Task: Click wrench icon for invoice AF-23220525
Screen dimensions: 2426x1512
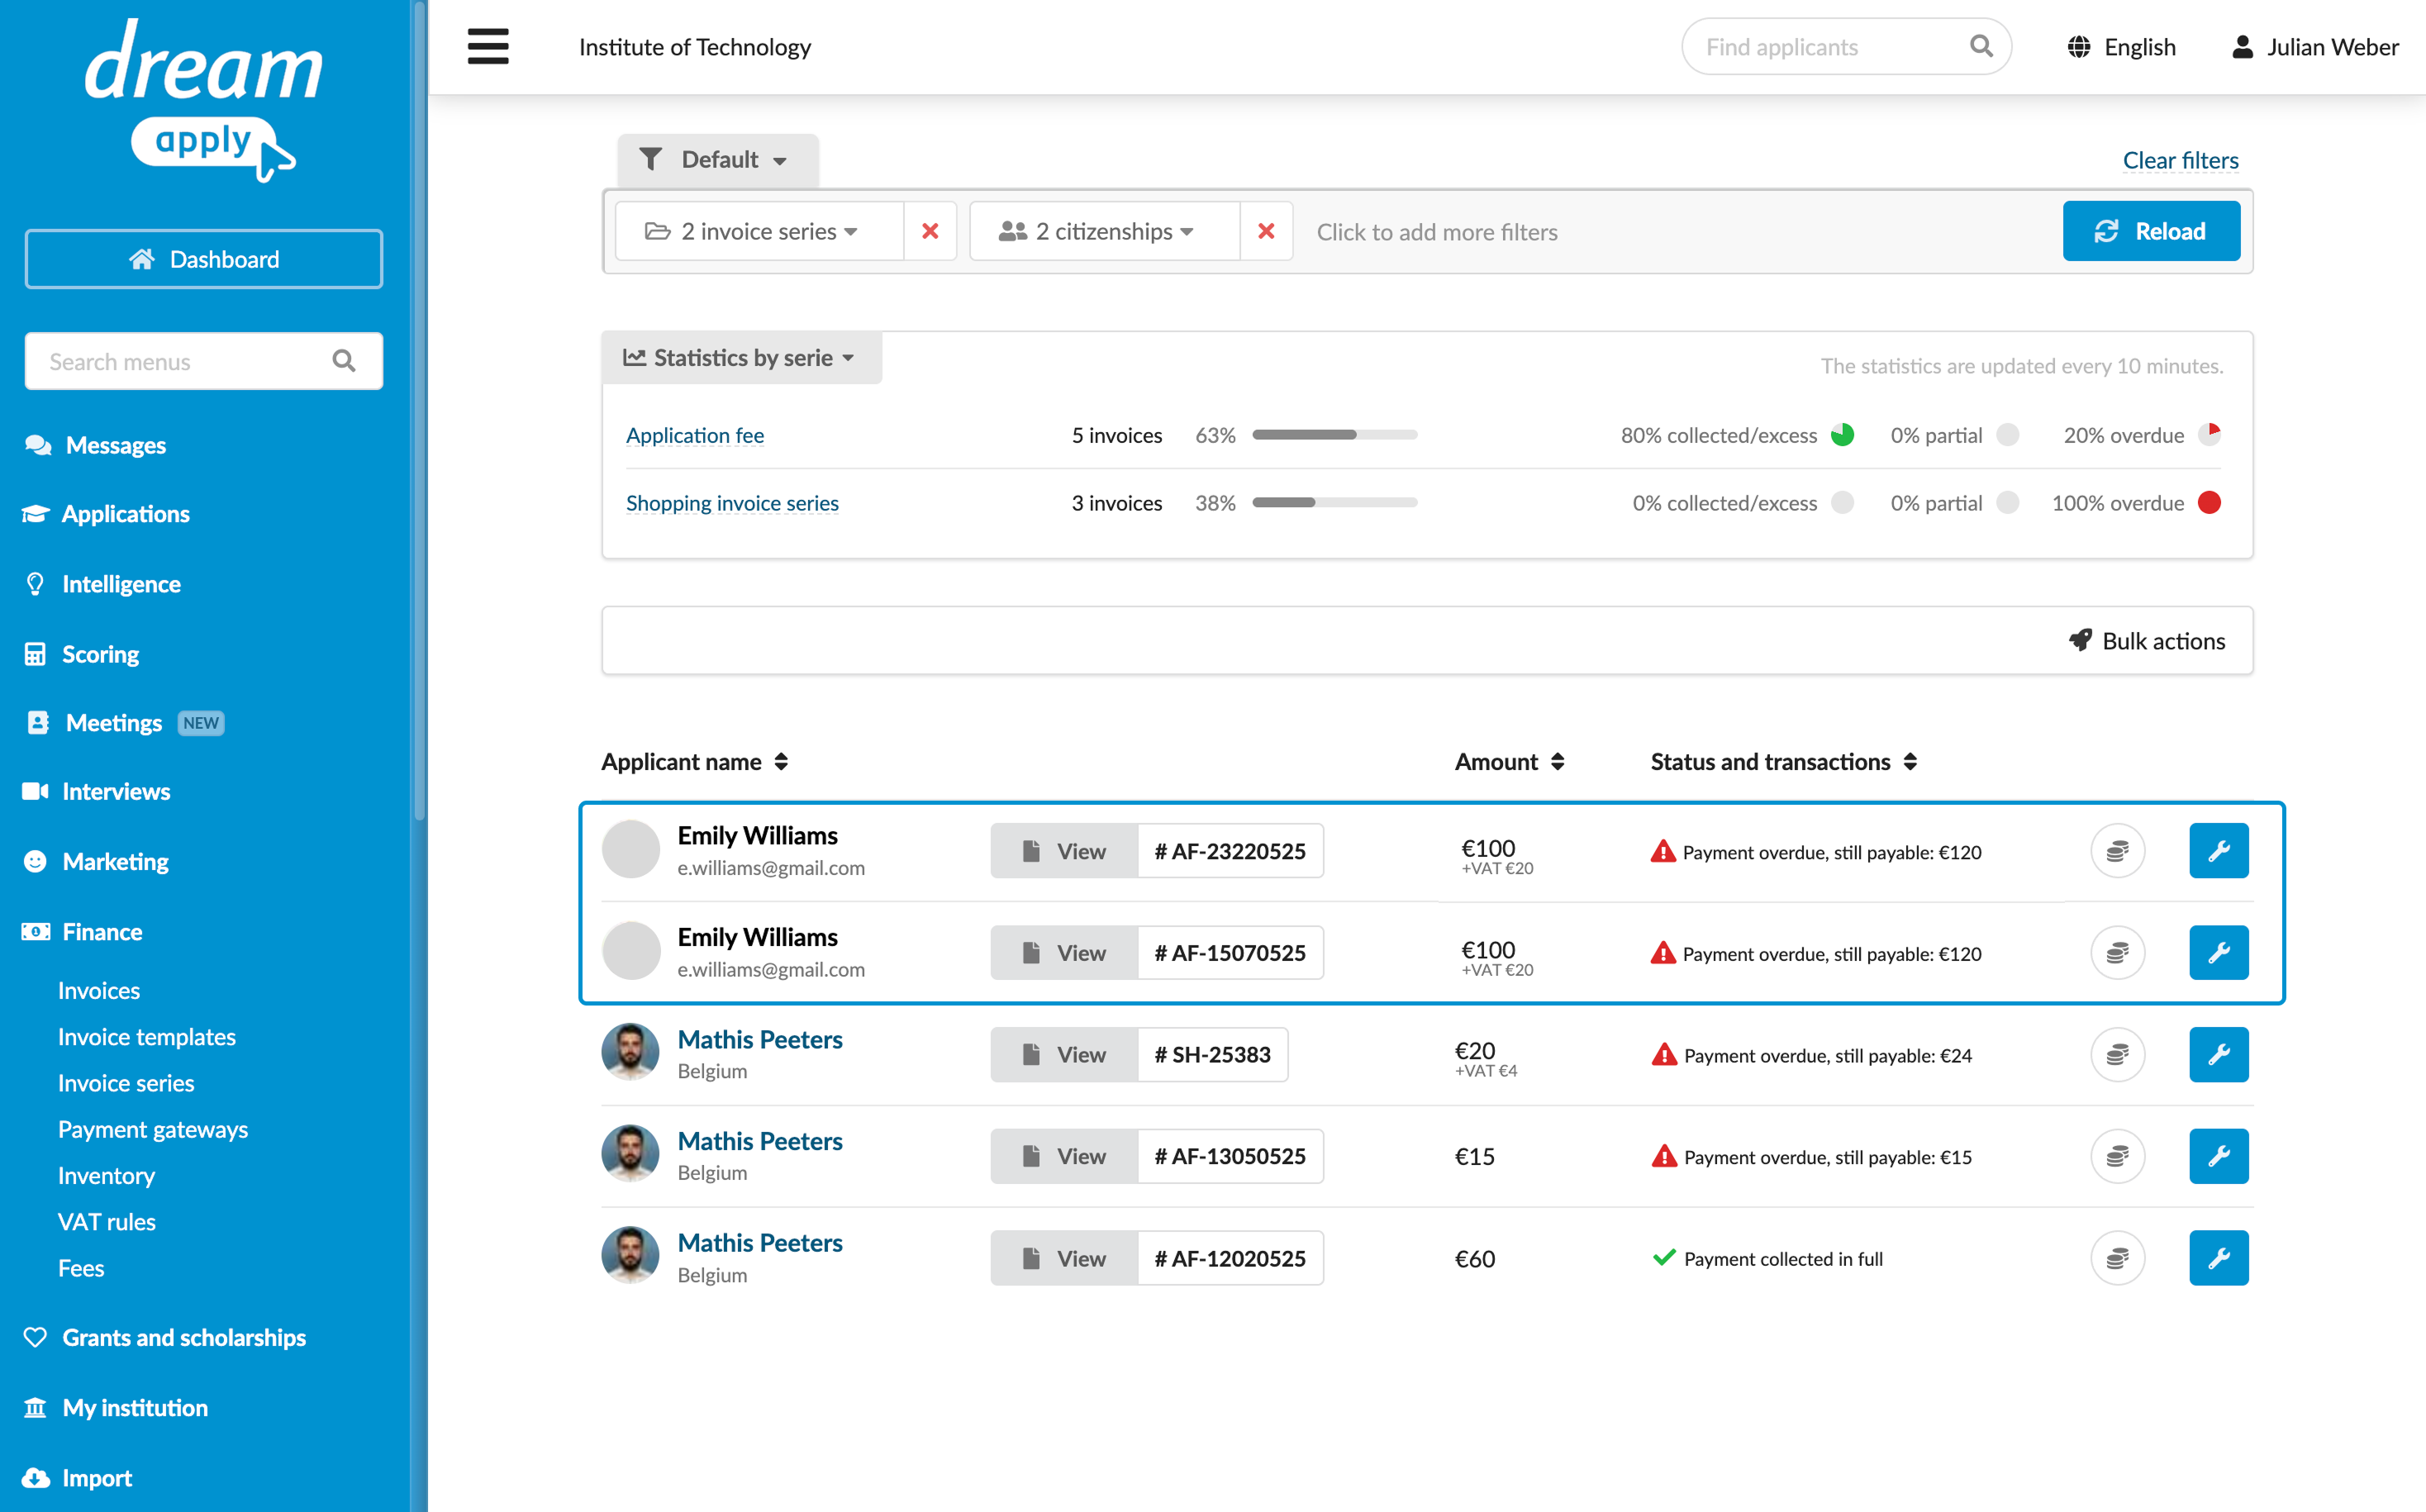Action: [2218, 851]
